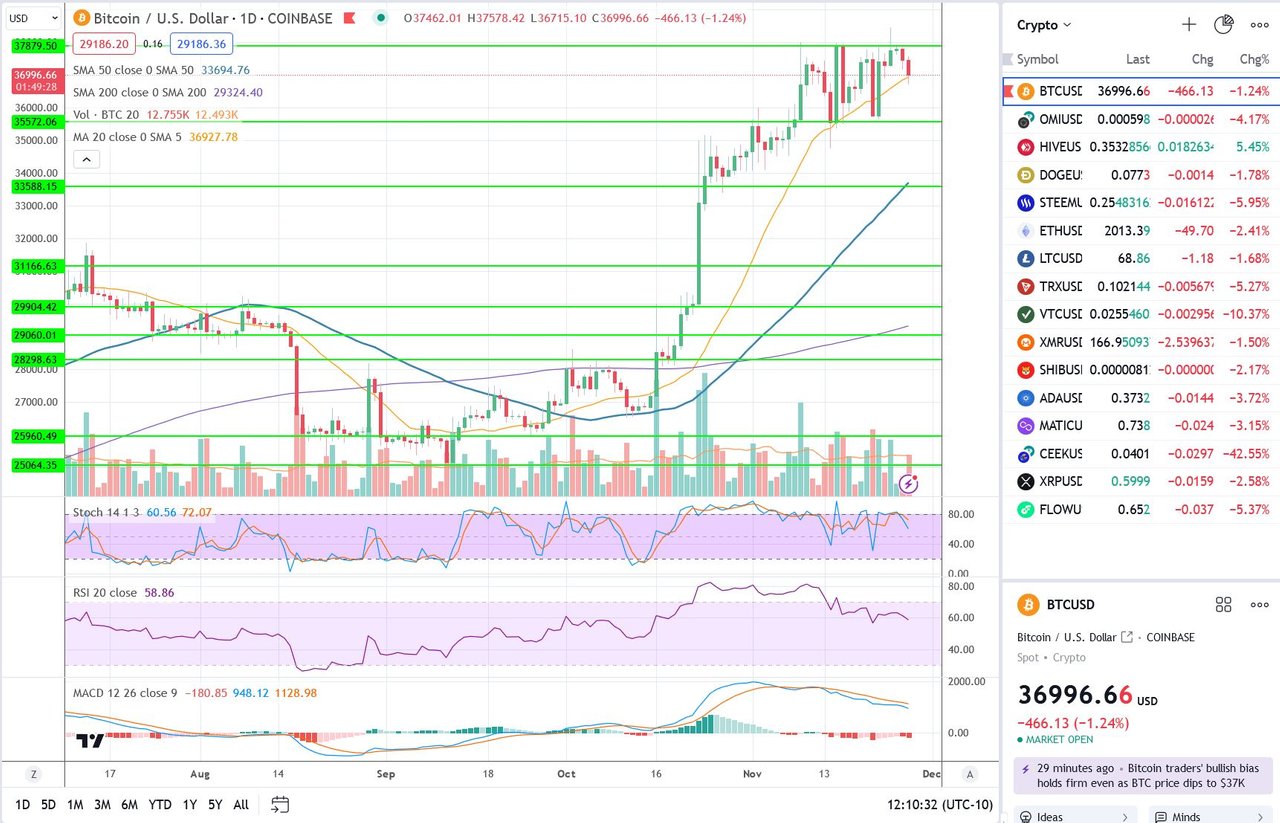The height and width of the screenshot is (823, 1280).
Task: Click the red sell price 29186.20 button
Action: [x=104, y=44]
